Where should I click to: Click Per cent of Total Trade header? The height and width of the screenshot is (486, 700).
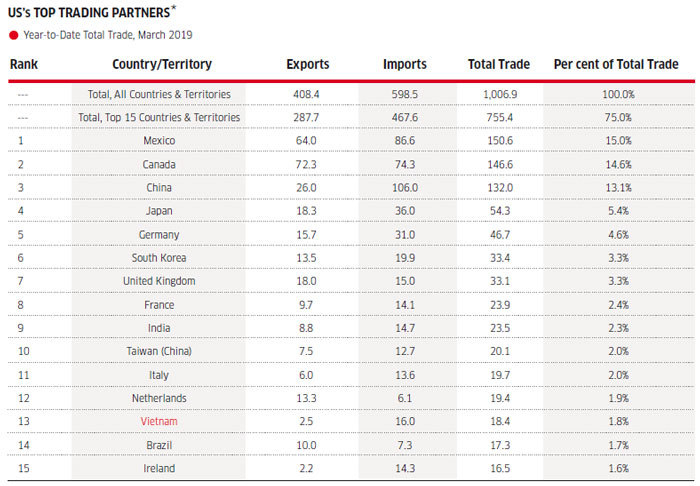point(615,65)
